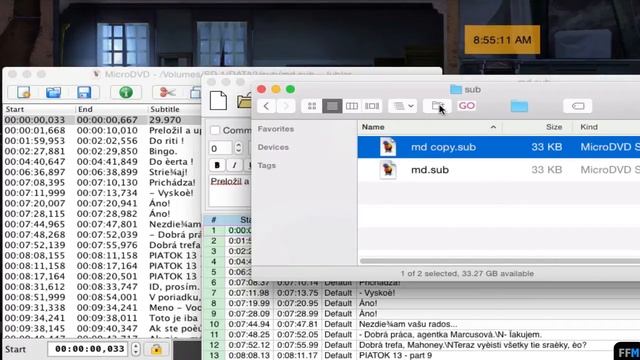Image resolution: width=640 pixels, height=360 pixels.
Task: Select the md copy.sub file
Action: (x=499, y=147)
